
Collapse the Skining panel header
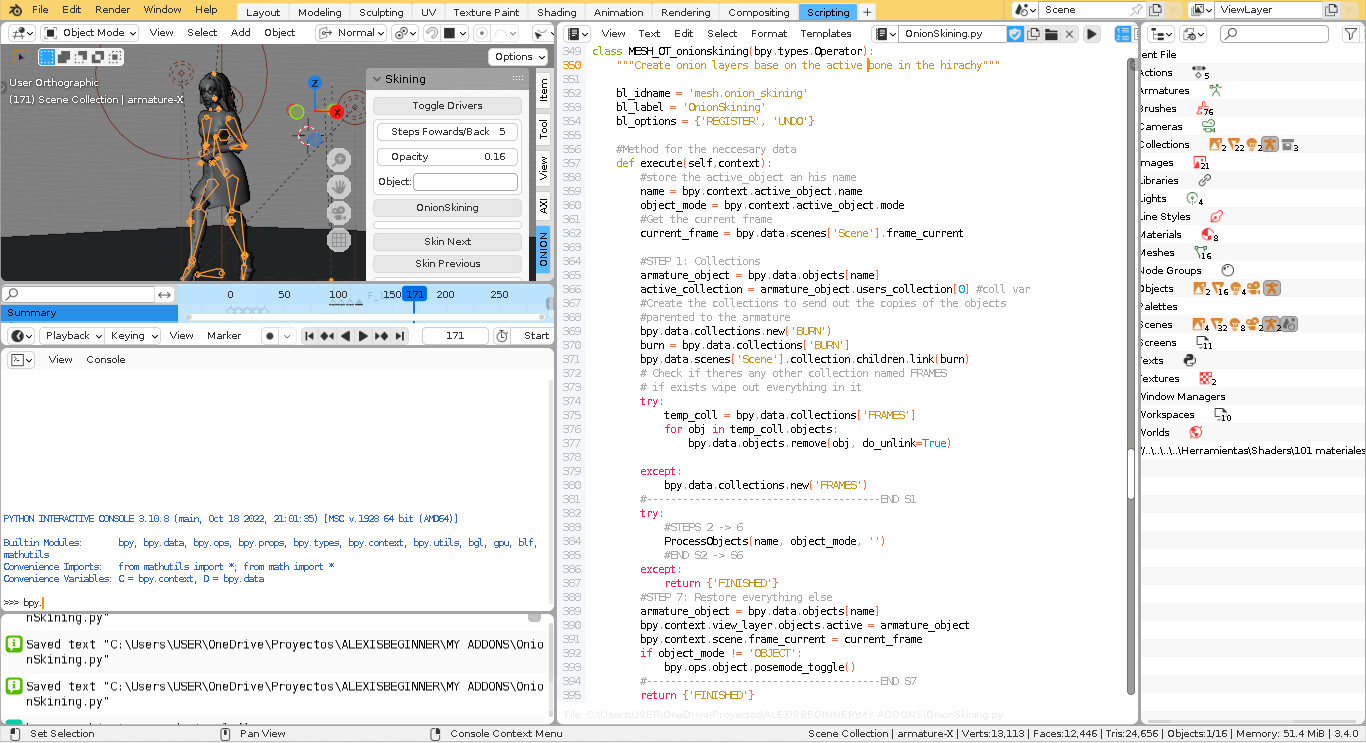[x=378, y=79]
